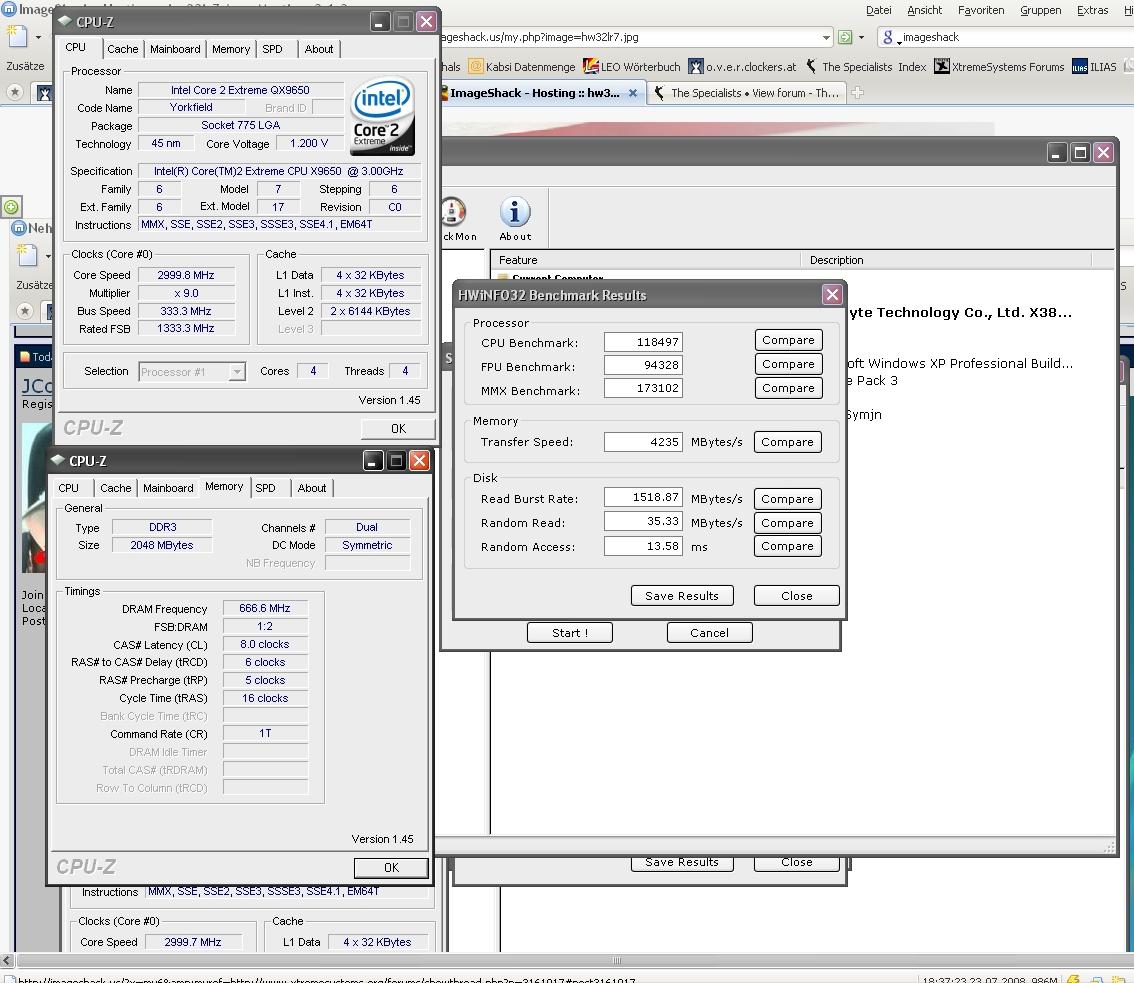Click the horizontal scrollbar left arrow
Viewport: 1134px width, 983px height.
(7, 961)
